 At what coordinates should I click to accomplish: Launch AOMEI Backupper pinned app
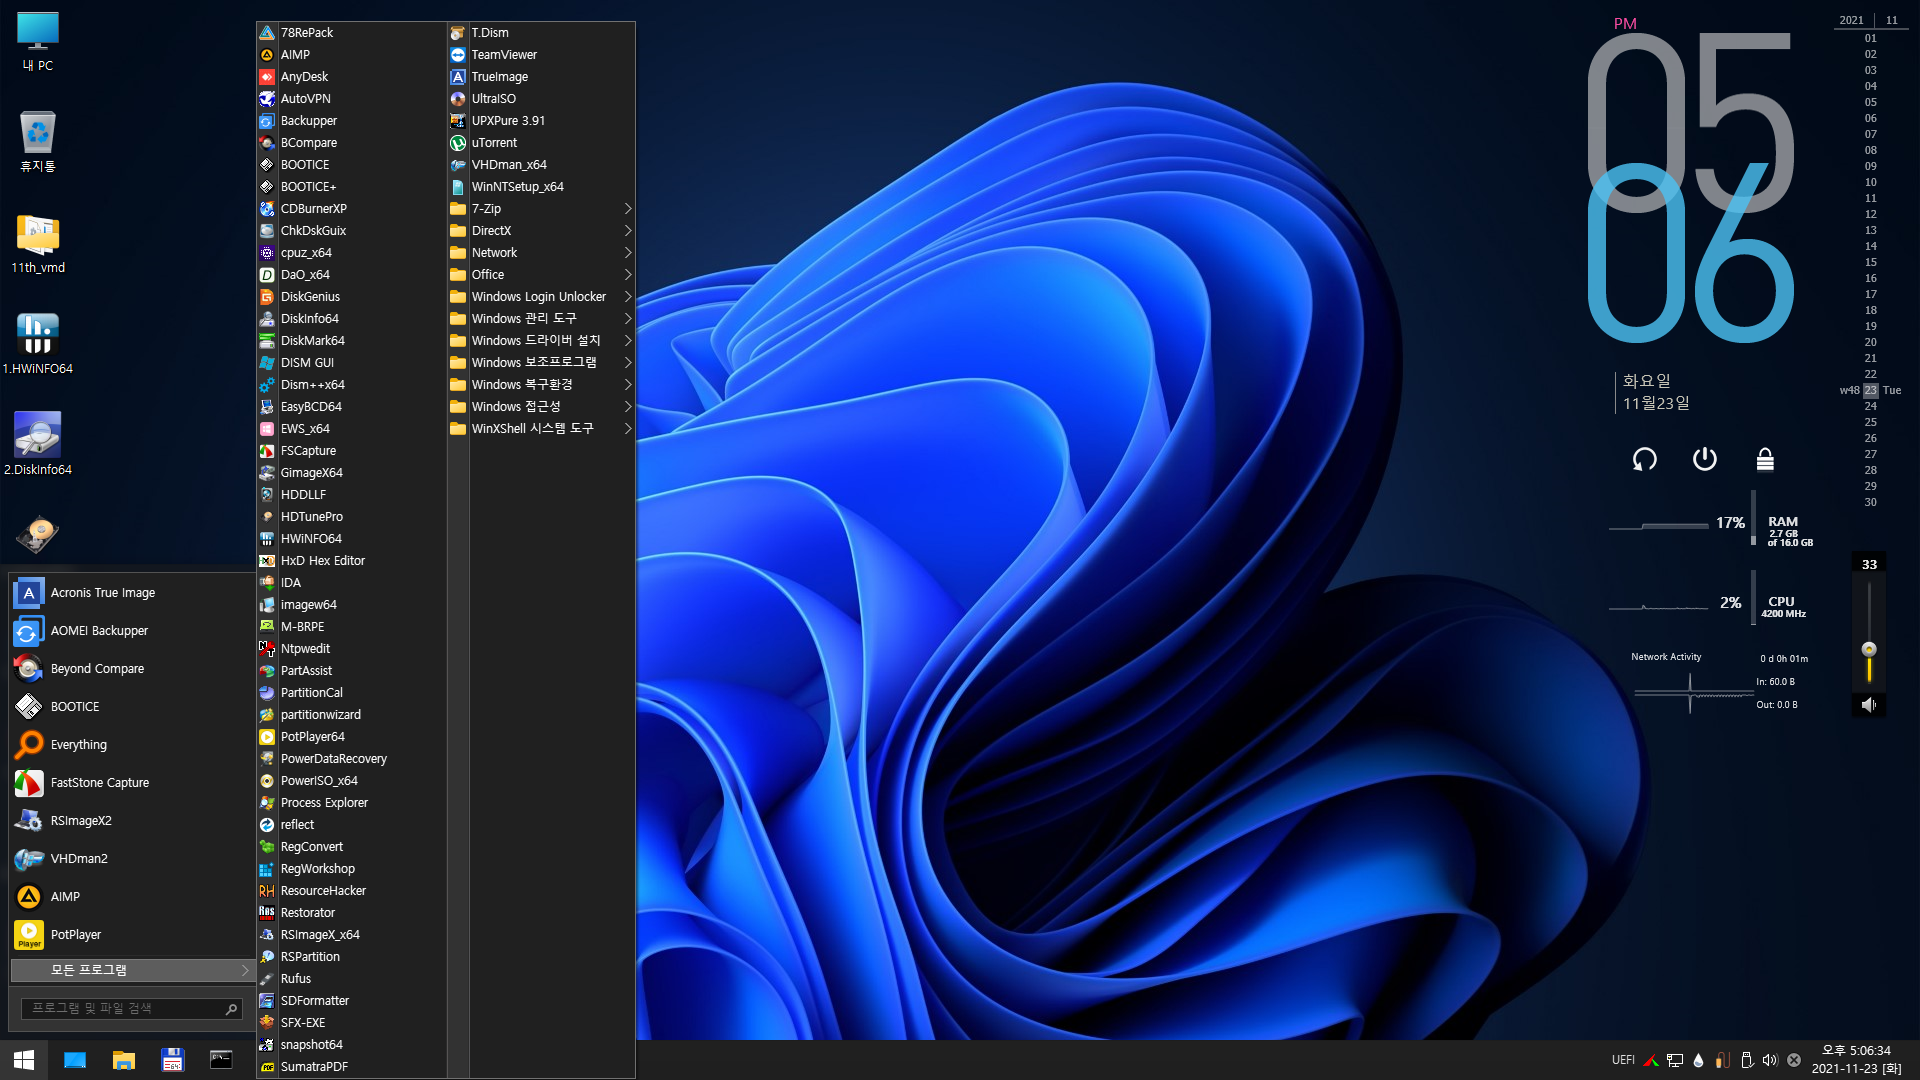(132, 631)
